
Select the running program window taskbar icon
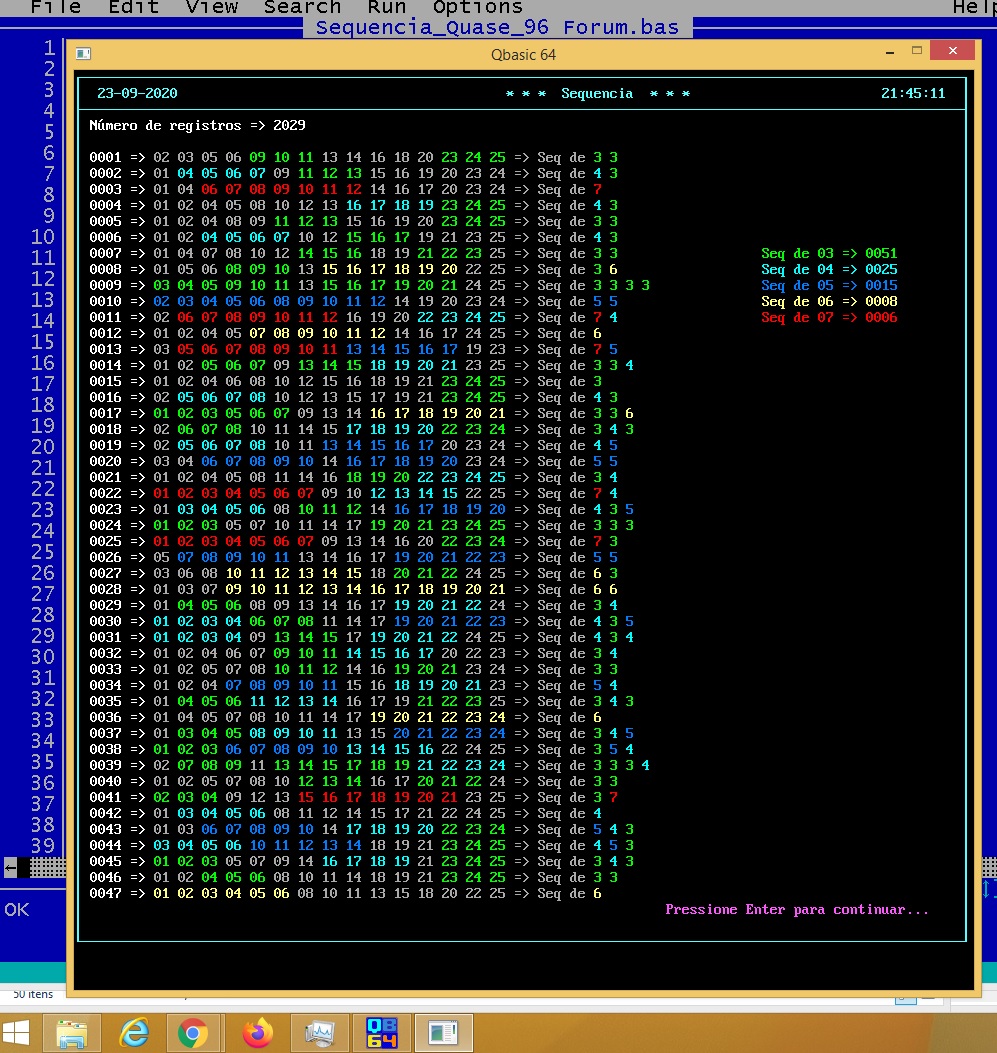point(443,1032)
